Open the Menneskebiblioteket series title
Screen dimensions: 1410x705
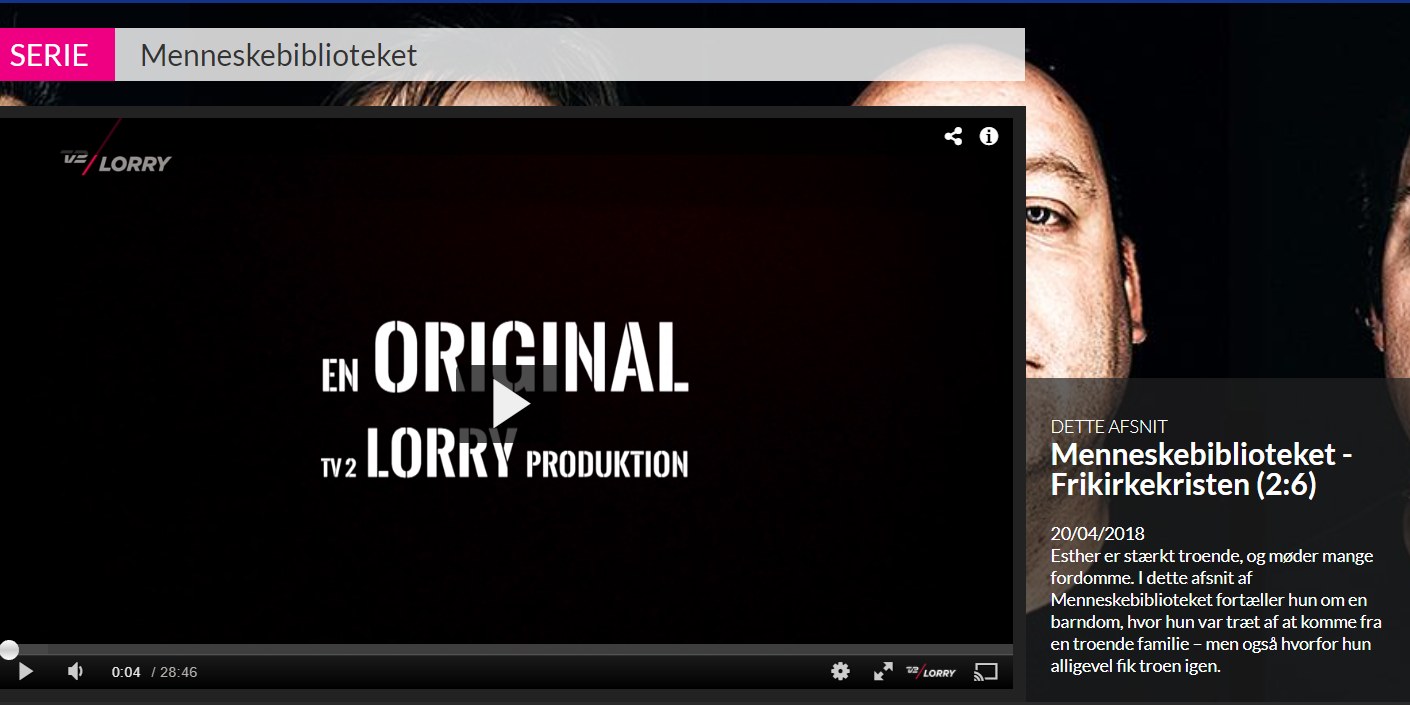279,55
